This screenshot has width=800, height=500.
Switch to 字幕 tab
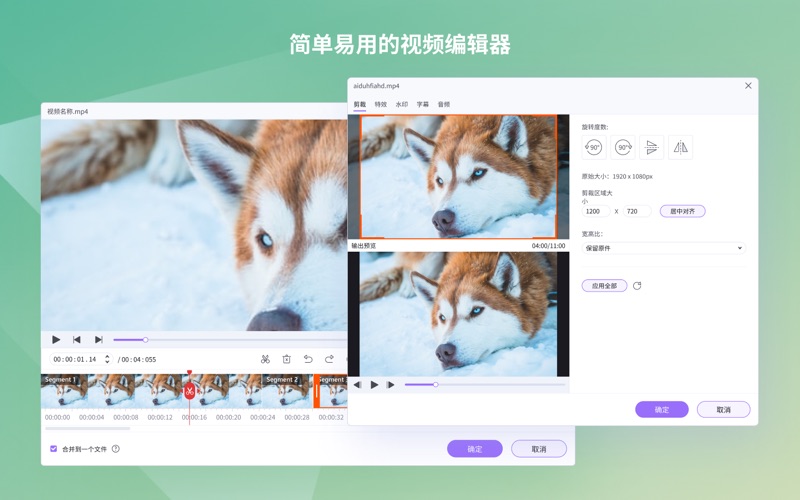coord(422,104)
